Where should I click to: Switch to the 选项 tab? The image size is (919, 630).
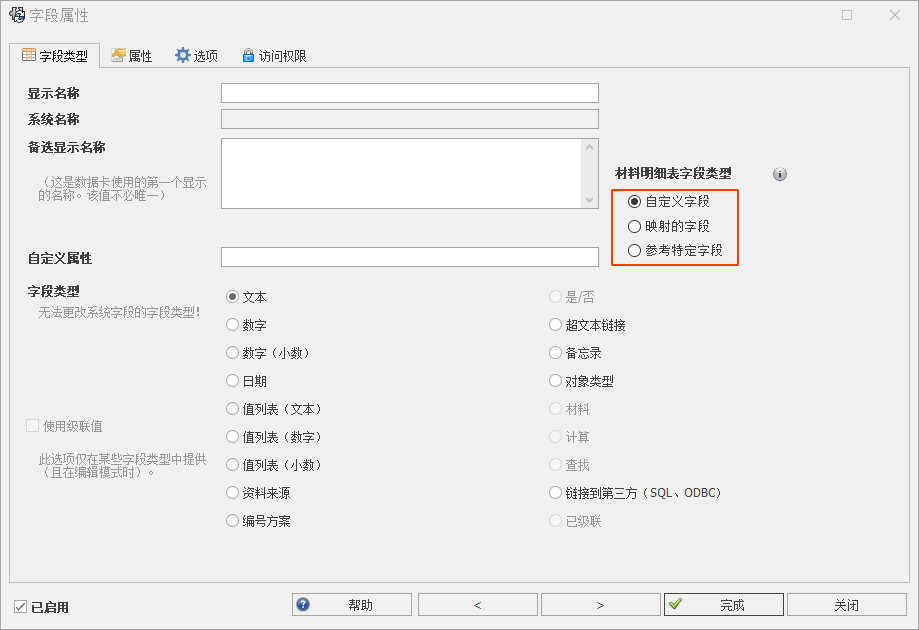(196, 56)
